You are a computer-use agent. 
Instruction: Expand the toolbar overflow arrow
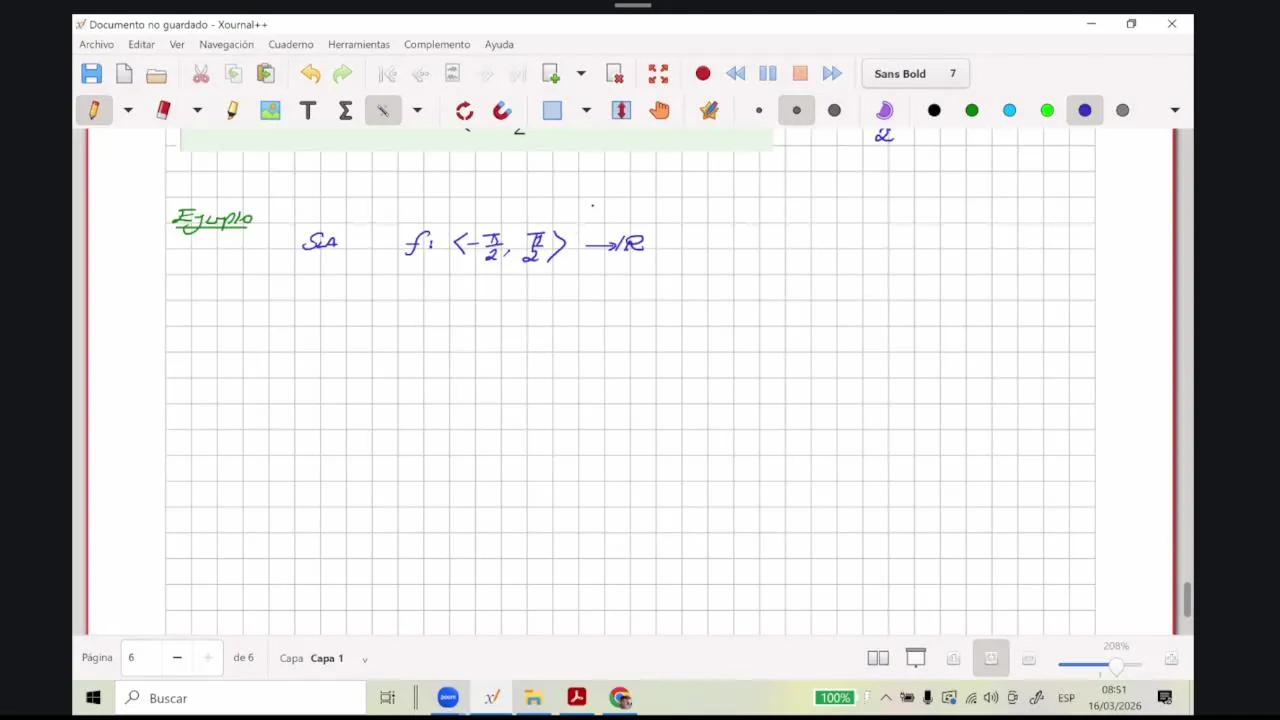click(1175, 110)
